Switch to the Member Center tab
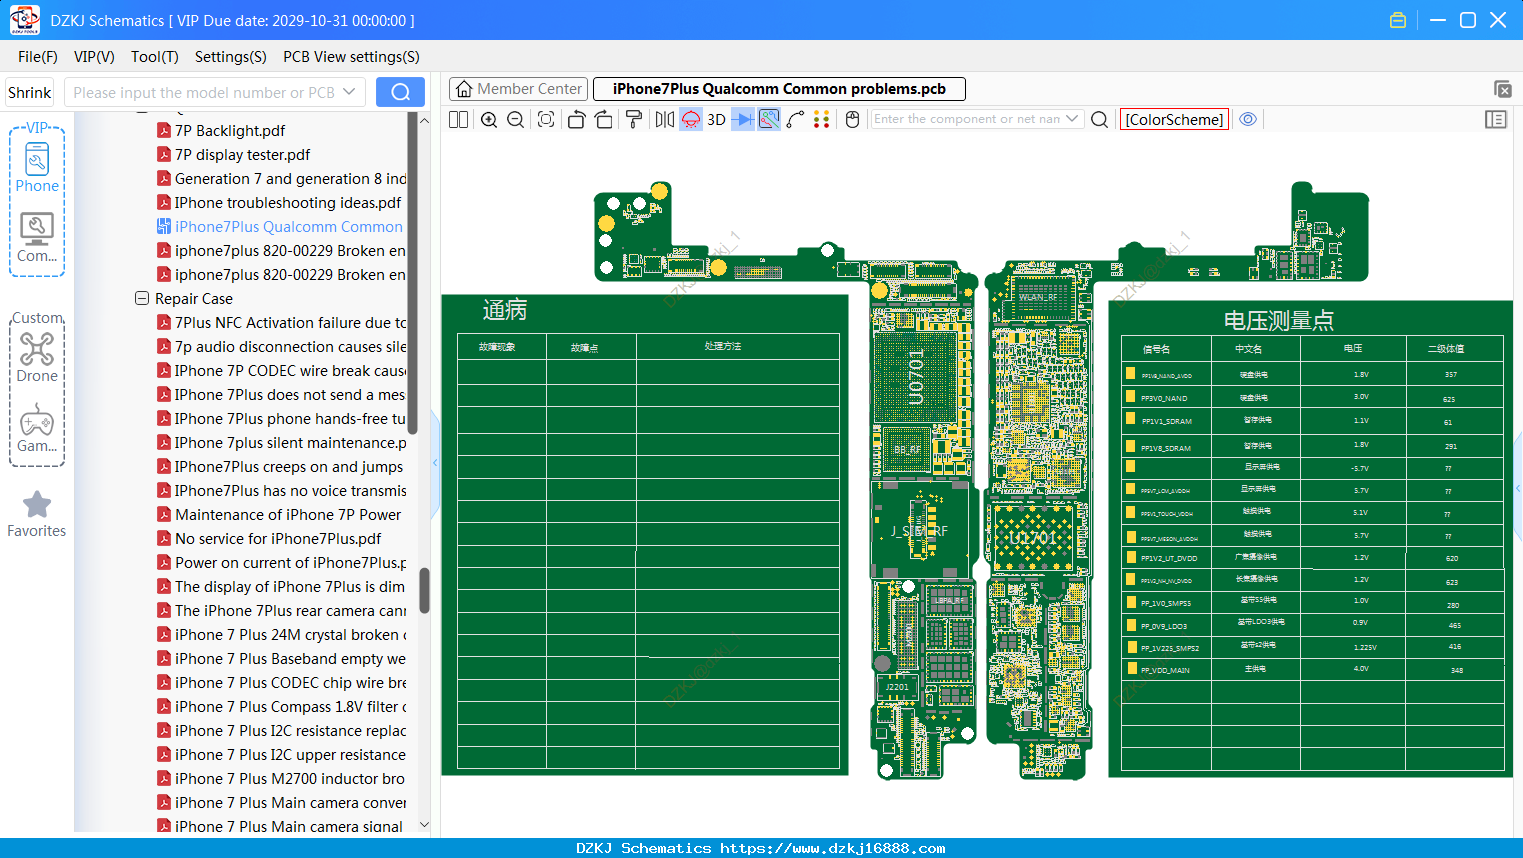1523x858 pixels. (x=519, y=89)
